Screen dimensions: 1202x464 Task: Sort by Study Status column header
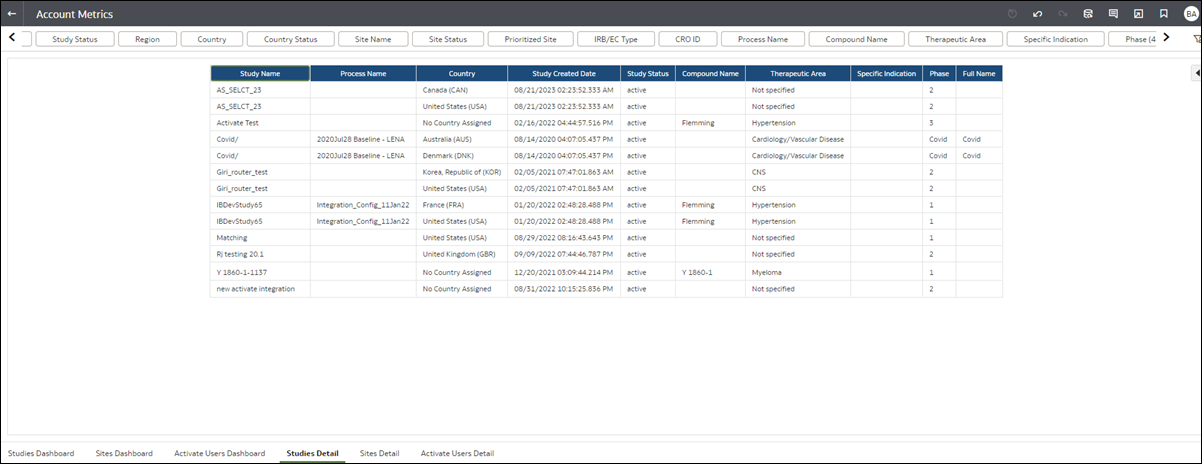(x=648, y=73)
